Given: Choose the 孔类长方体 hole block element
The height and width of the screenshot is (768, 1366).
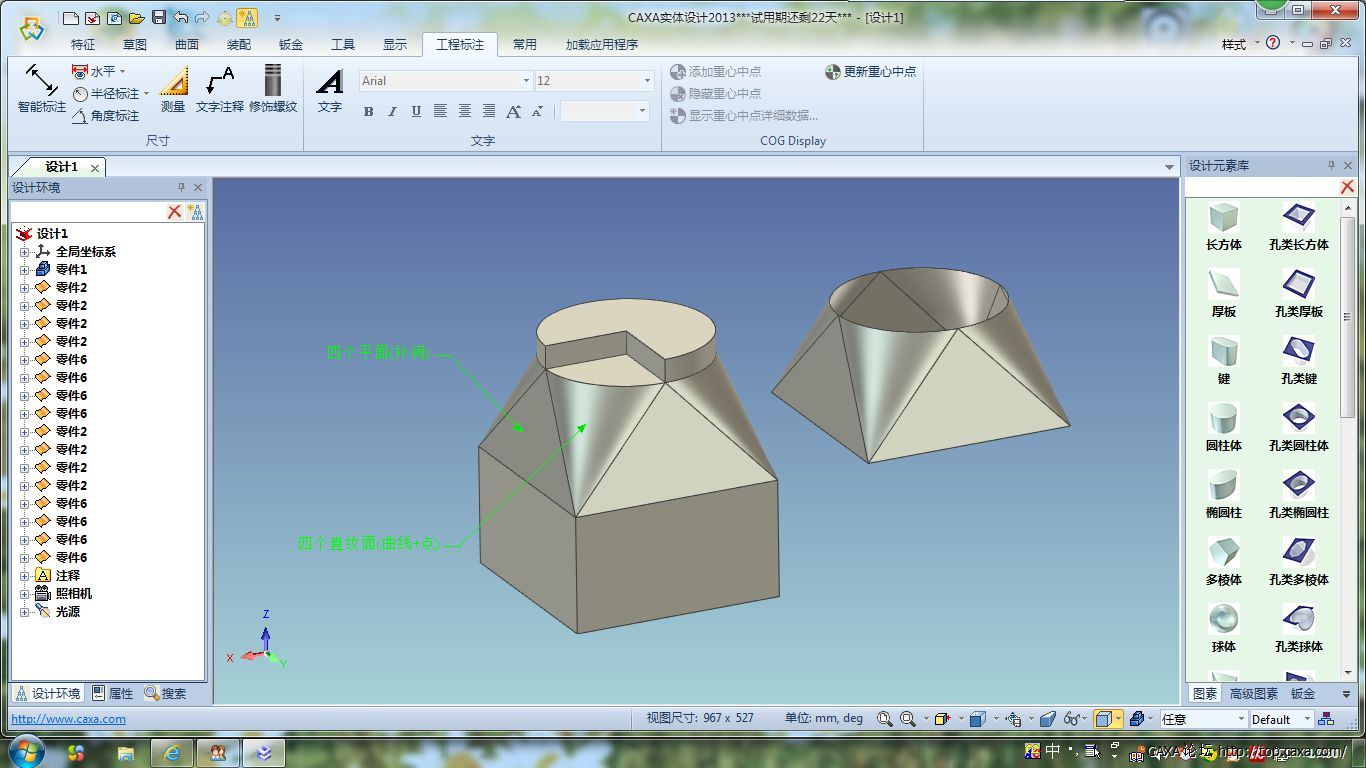Looking at the screenshot, I should point(1298,218).
